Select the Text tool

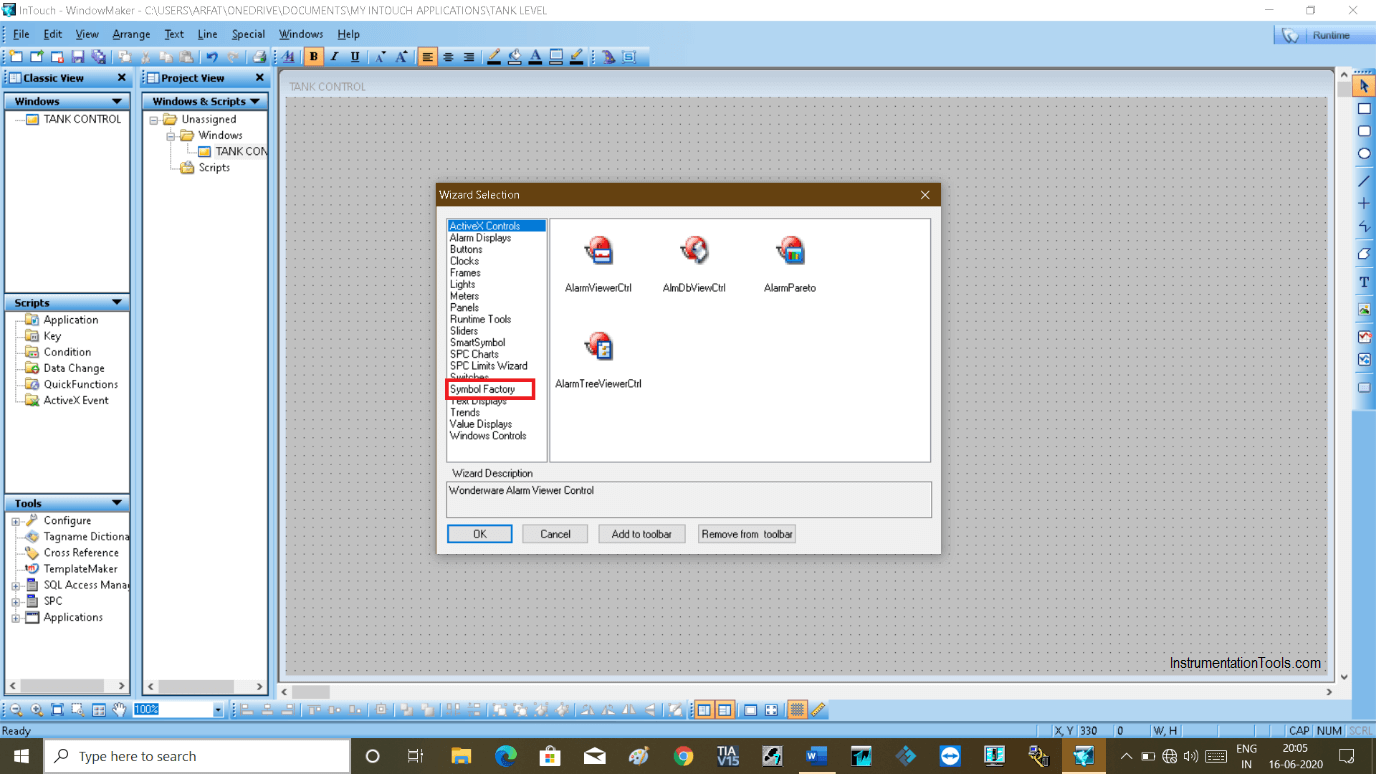(x=1364, y=283)
